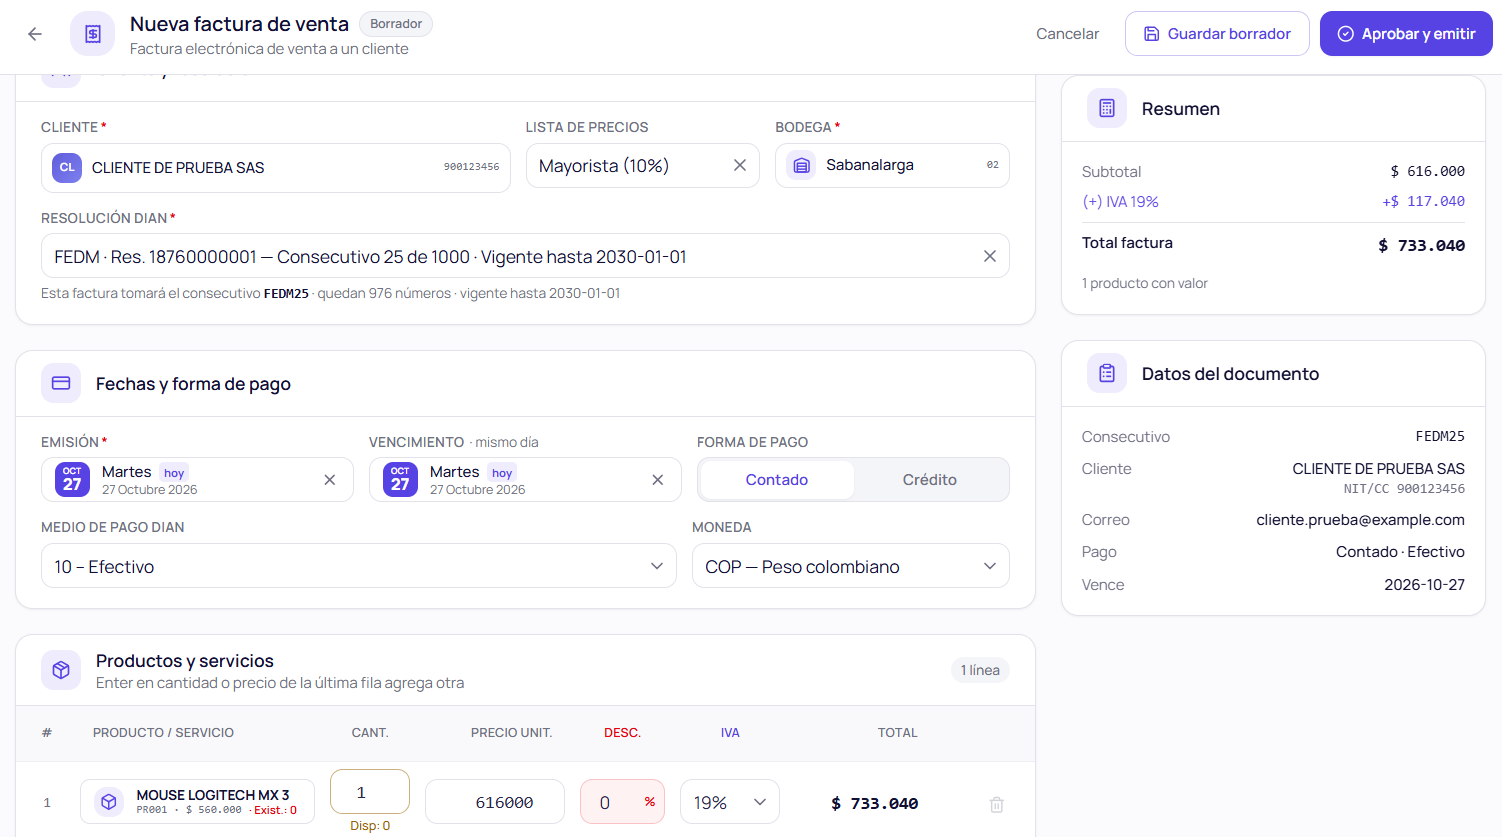Click the FEDM25 consecutivo value

[1440, 436]
